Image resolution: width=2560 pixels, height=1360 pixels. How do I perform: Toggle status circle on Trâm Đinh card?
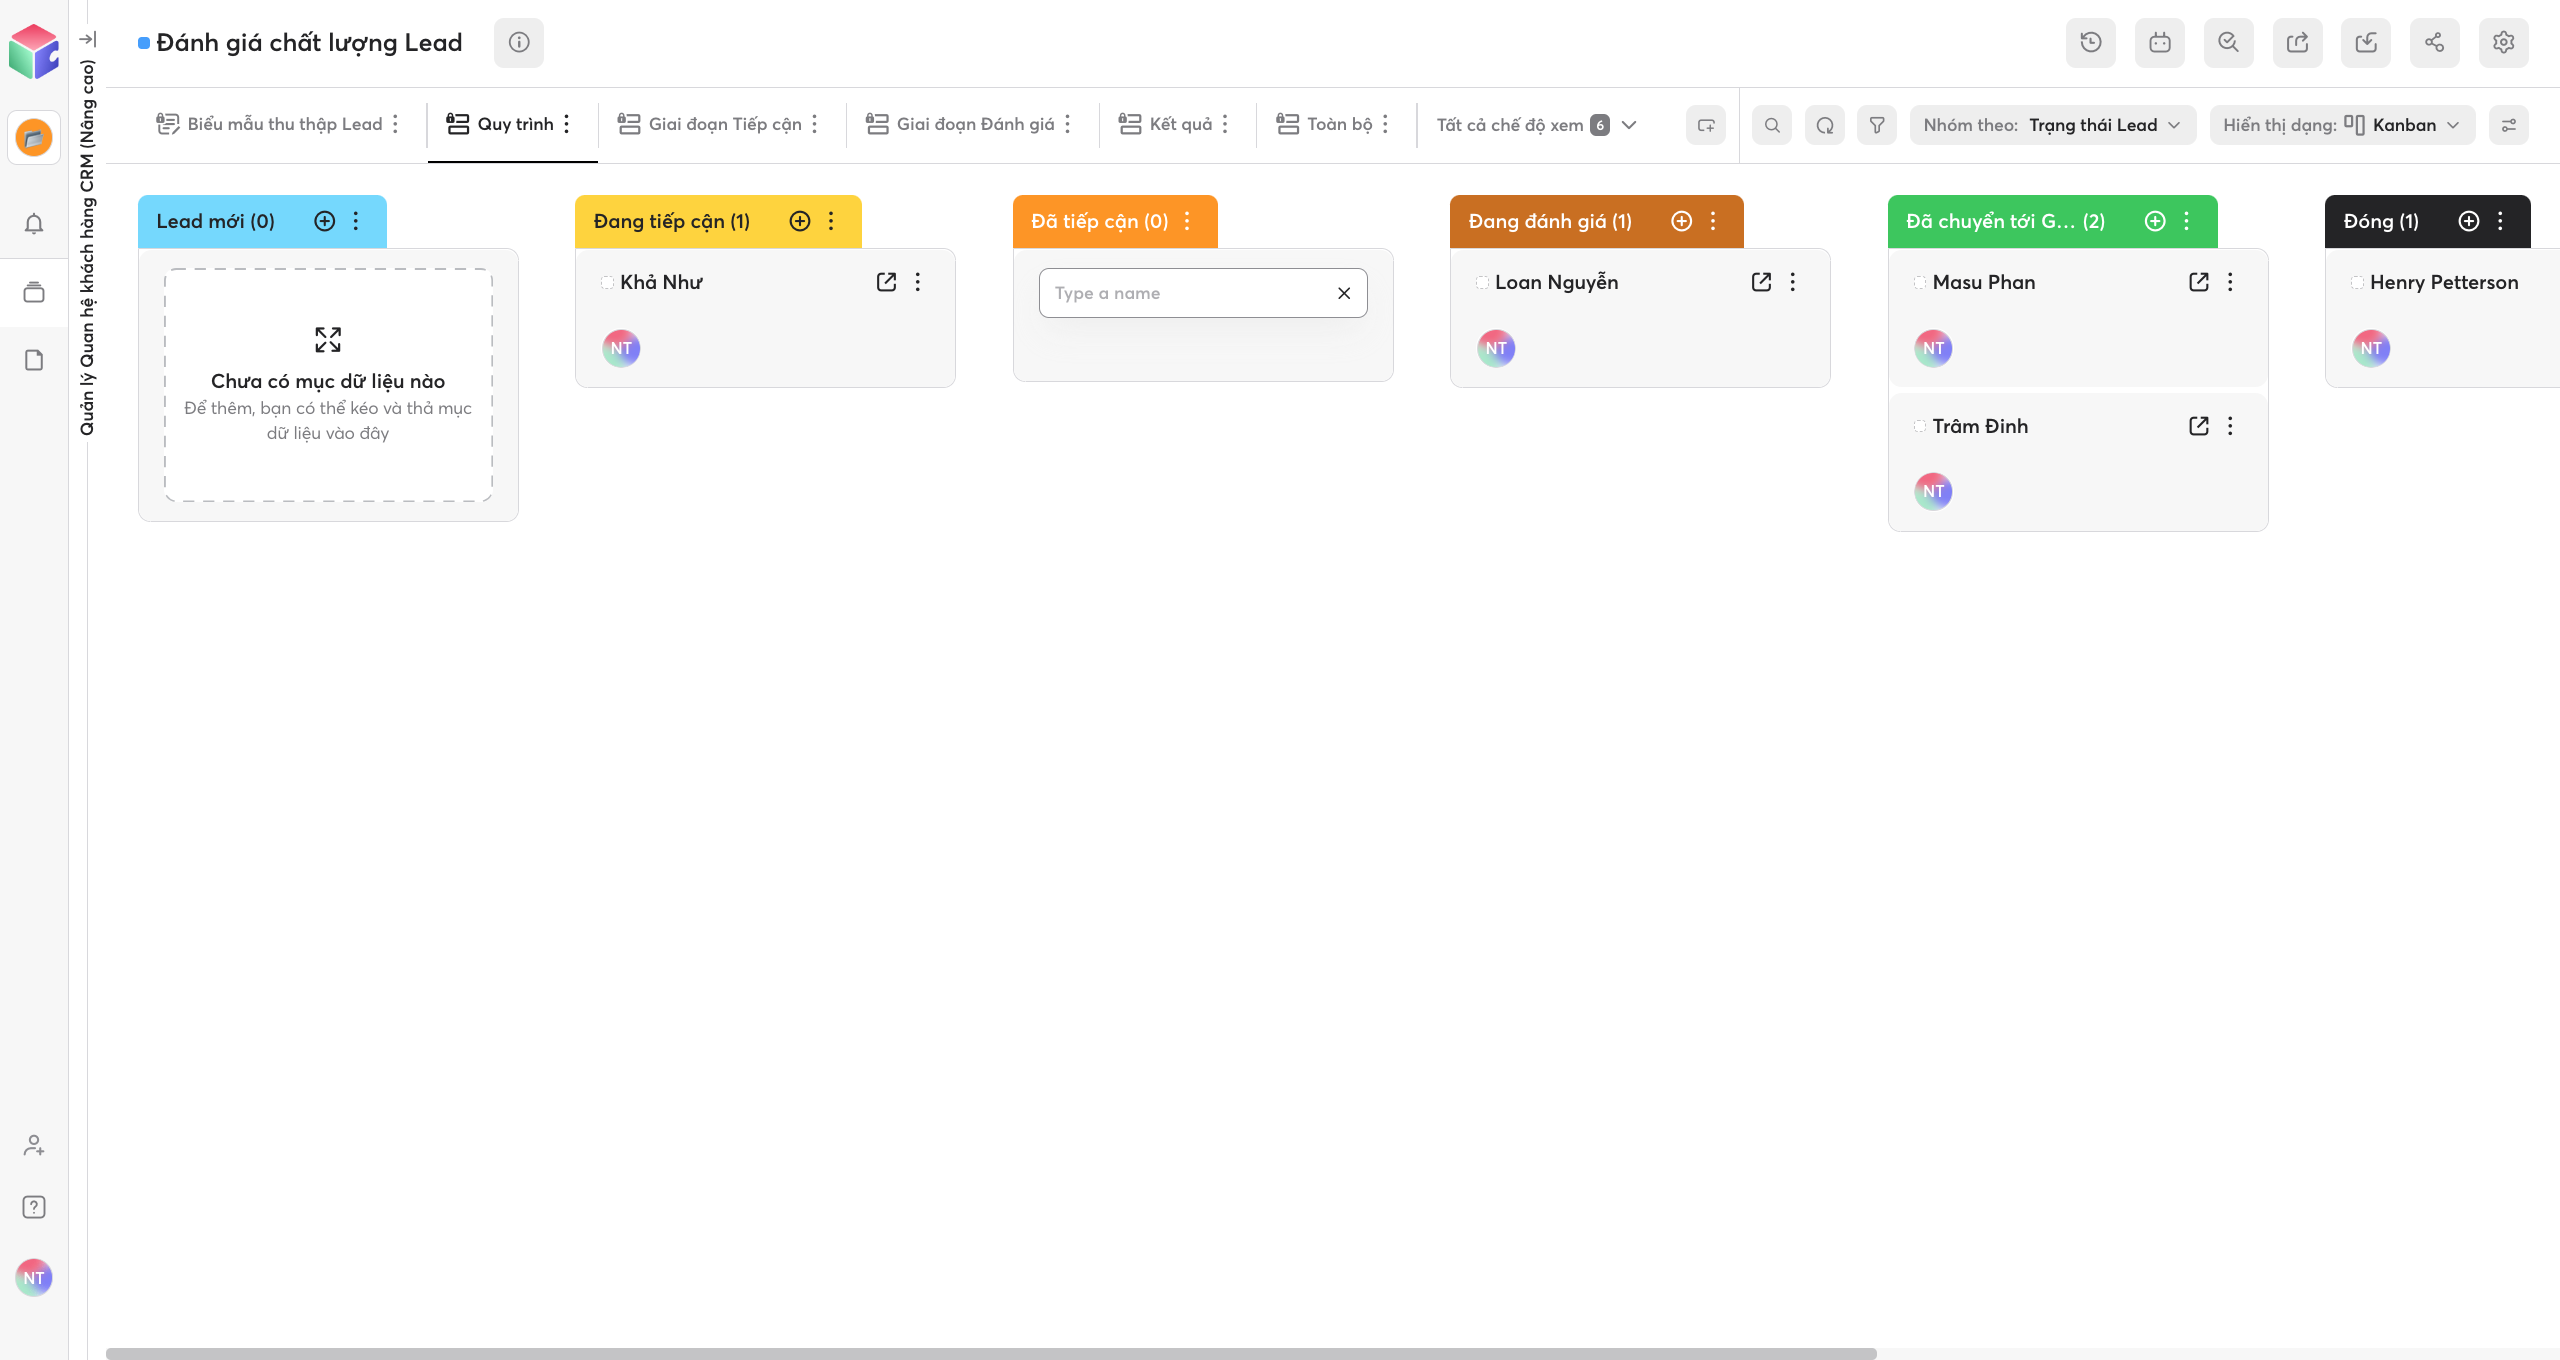click(1919, 426)
